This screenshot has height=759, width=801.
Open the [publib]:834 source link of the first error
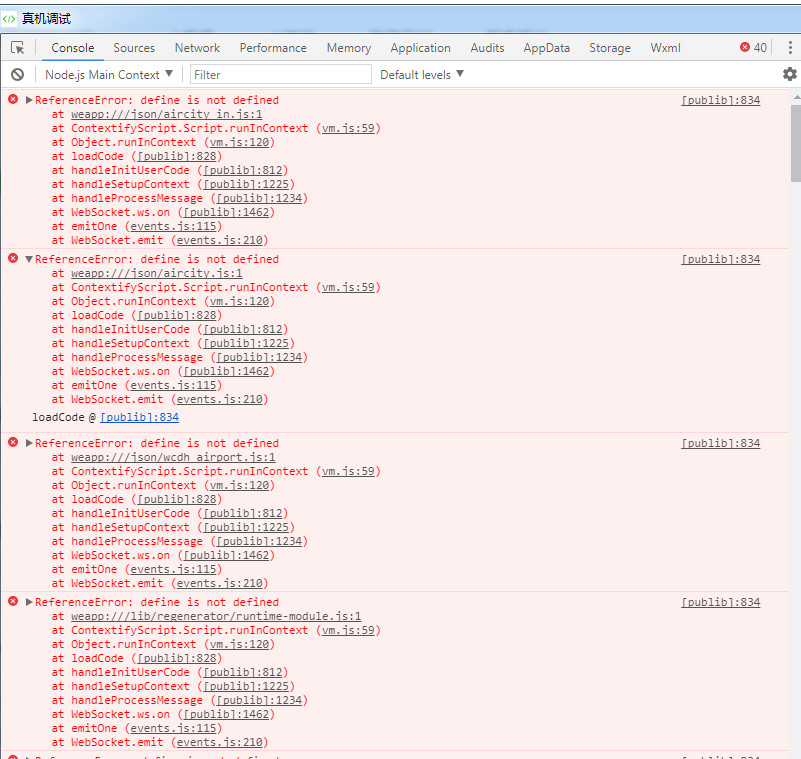click(x=721, y=100)
